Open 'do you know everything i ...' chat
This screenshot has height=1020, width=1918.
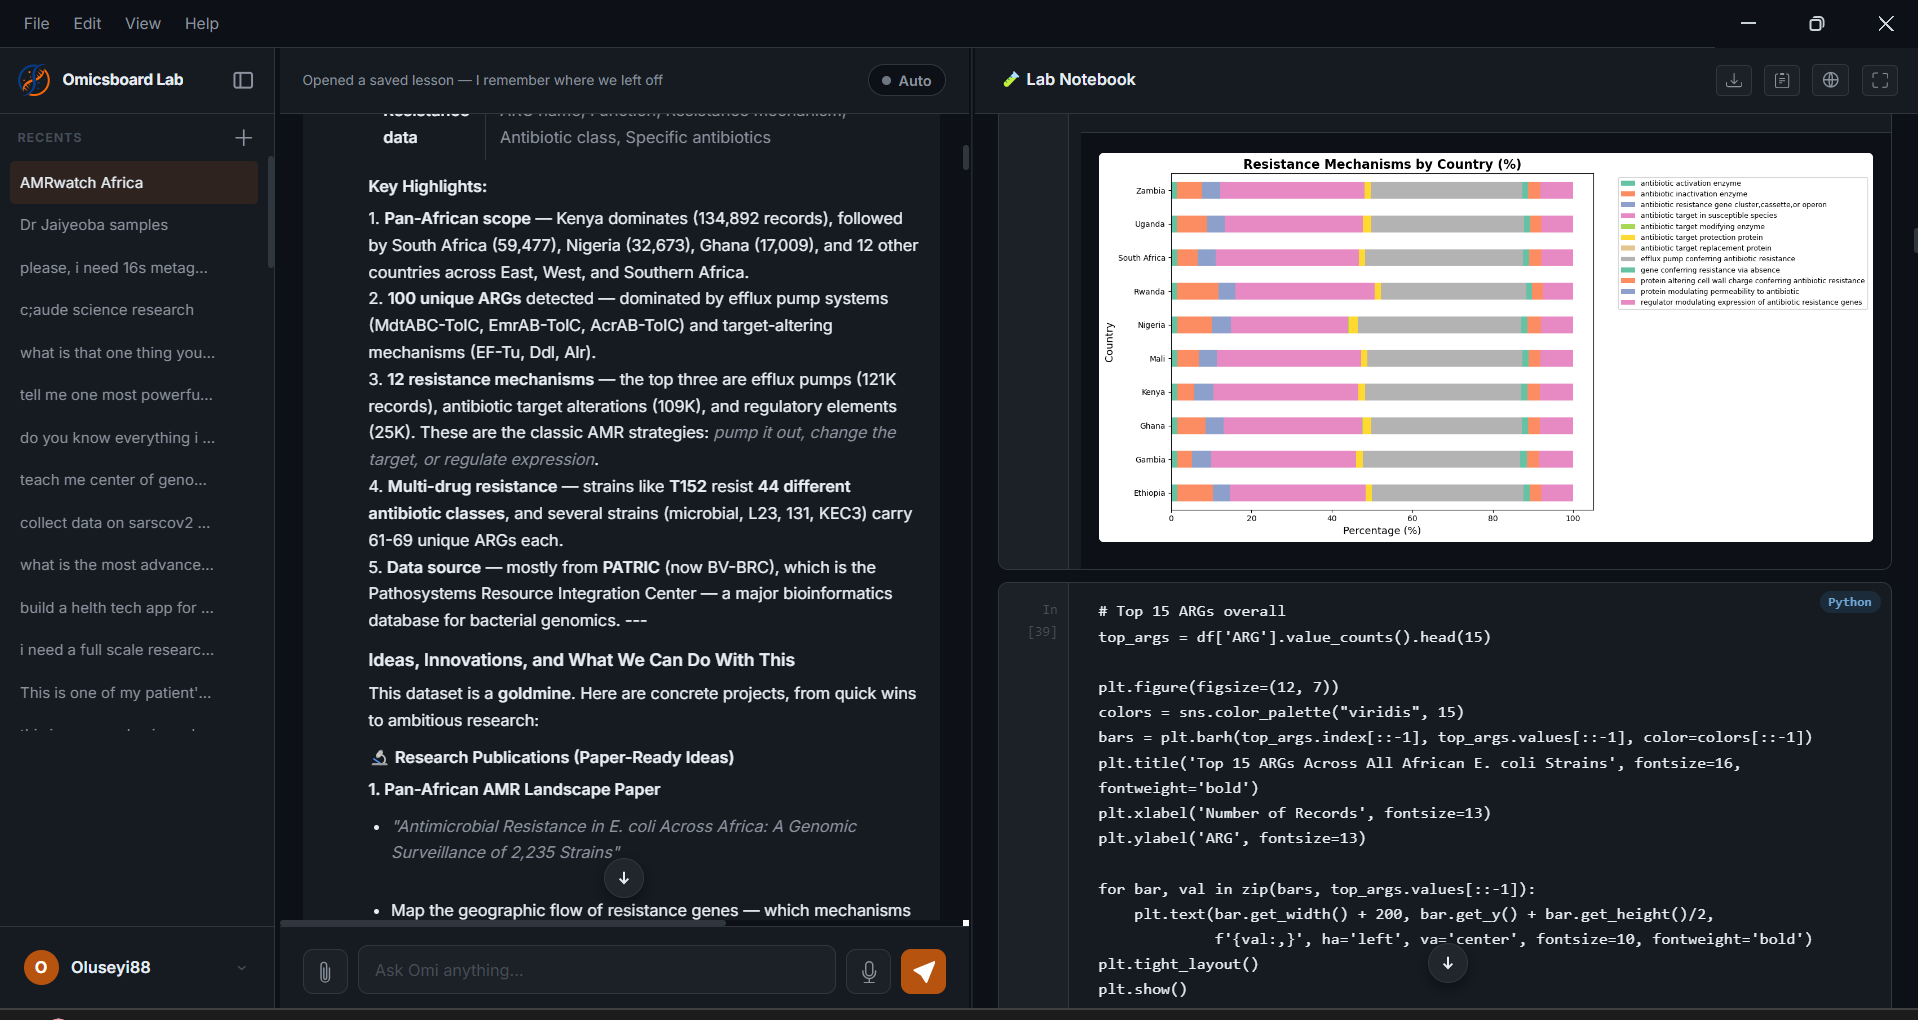click(134, 438)
